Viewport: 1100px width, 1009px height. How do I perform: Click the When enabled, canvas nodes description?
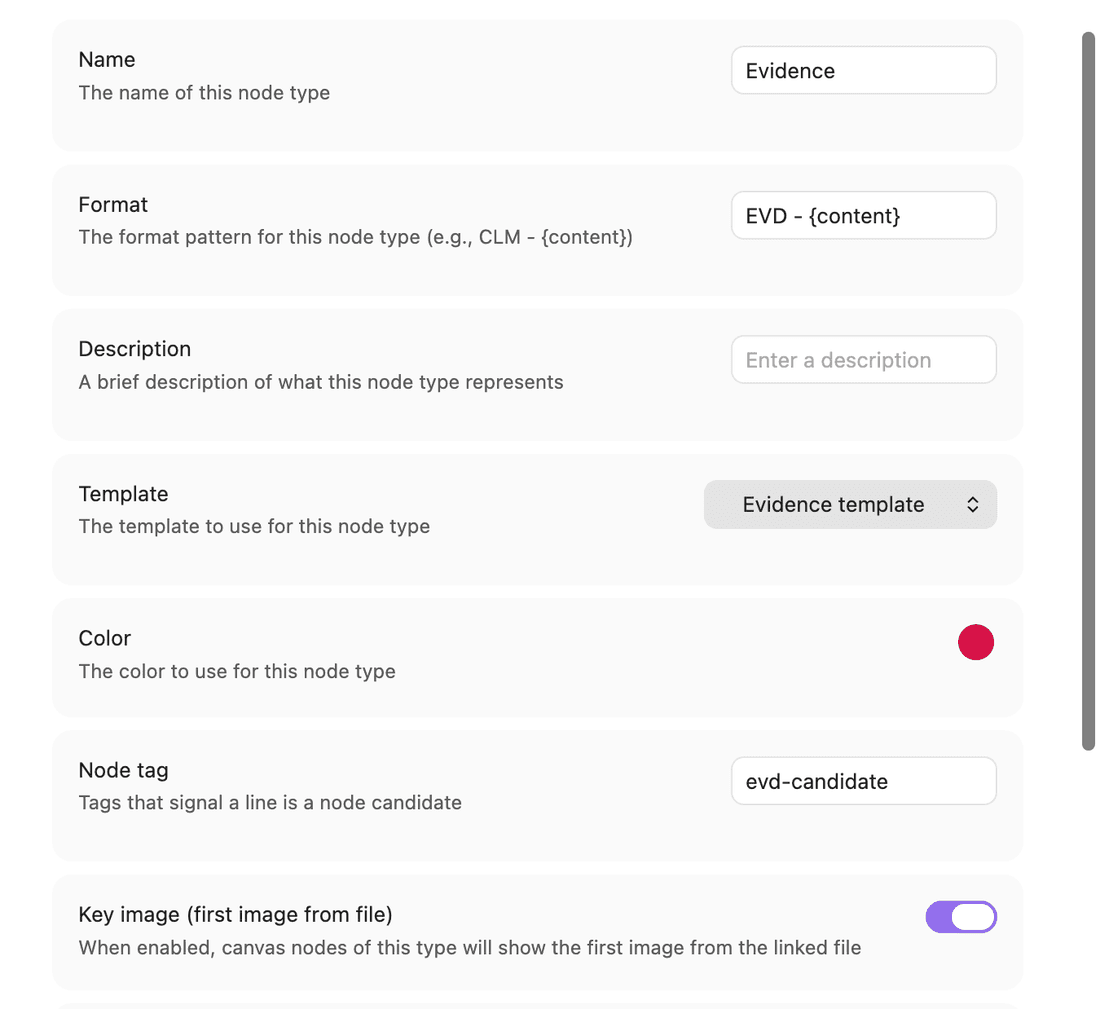(470, 948)
